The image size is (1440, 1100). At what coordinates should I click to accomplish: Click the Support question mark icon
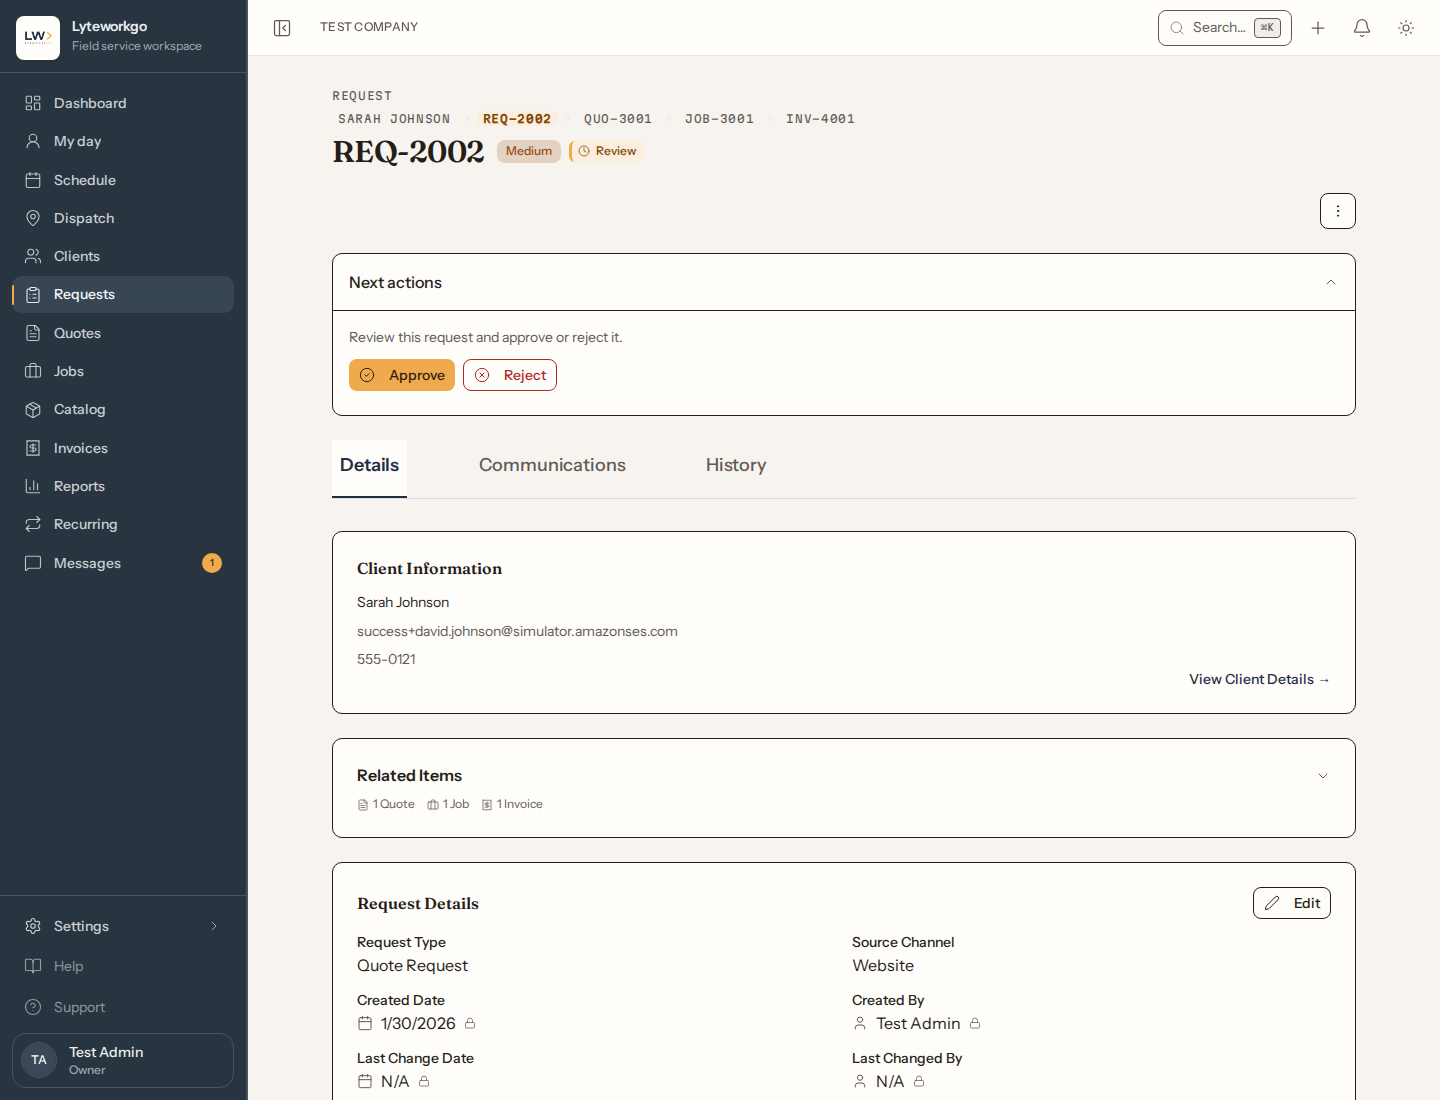[x=33, y=1007]
